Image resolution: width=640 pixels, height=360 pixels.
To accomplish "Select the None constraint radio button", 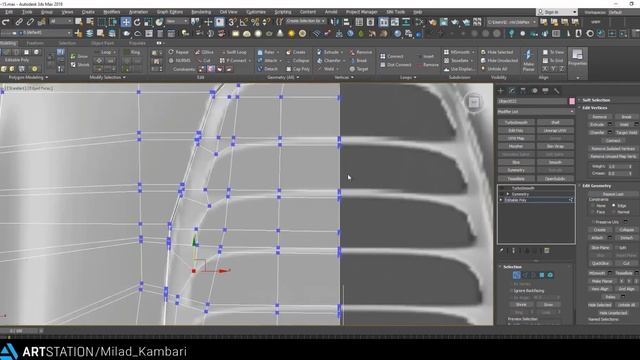I will coord(593,206).
